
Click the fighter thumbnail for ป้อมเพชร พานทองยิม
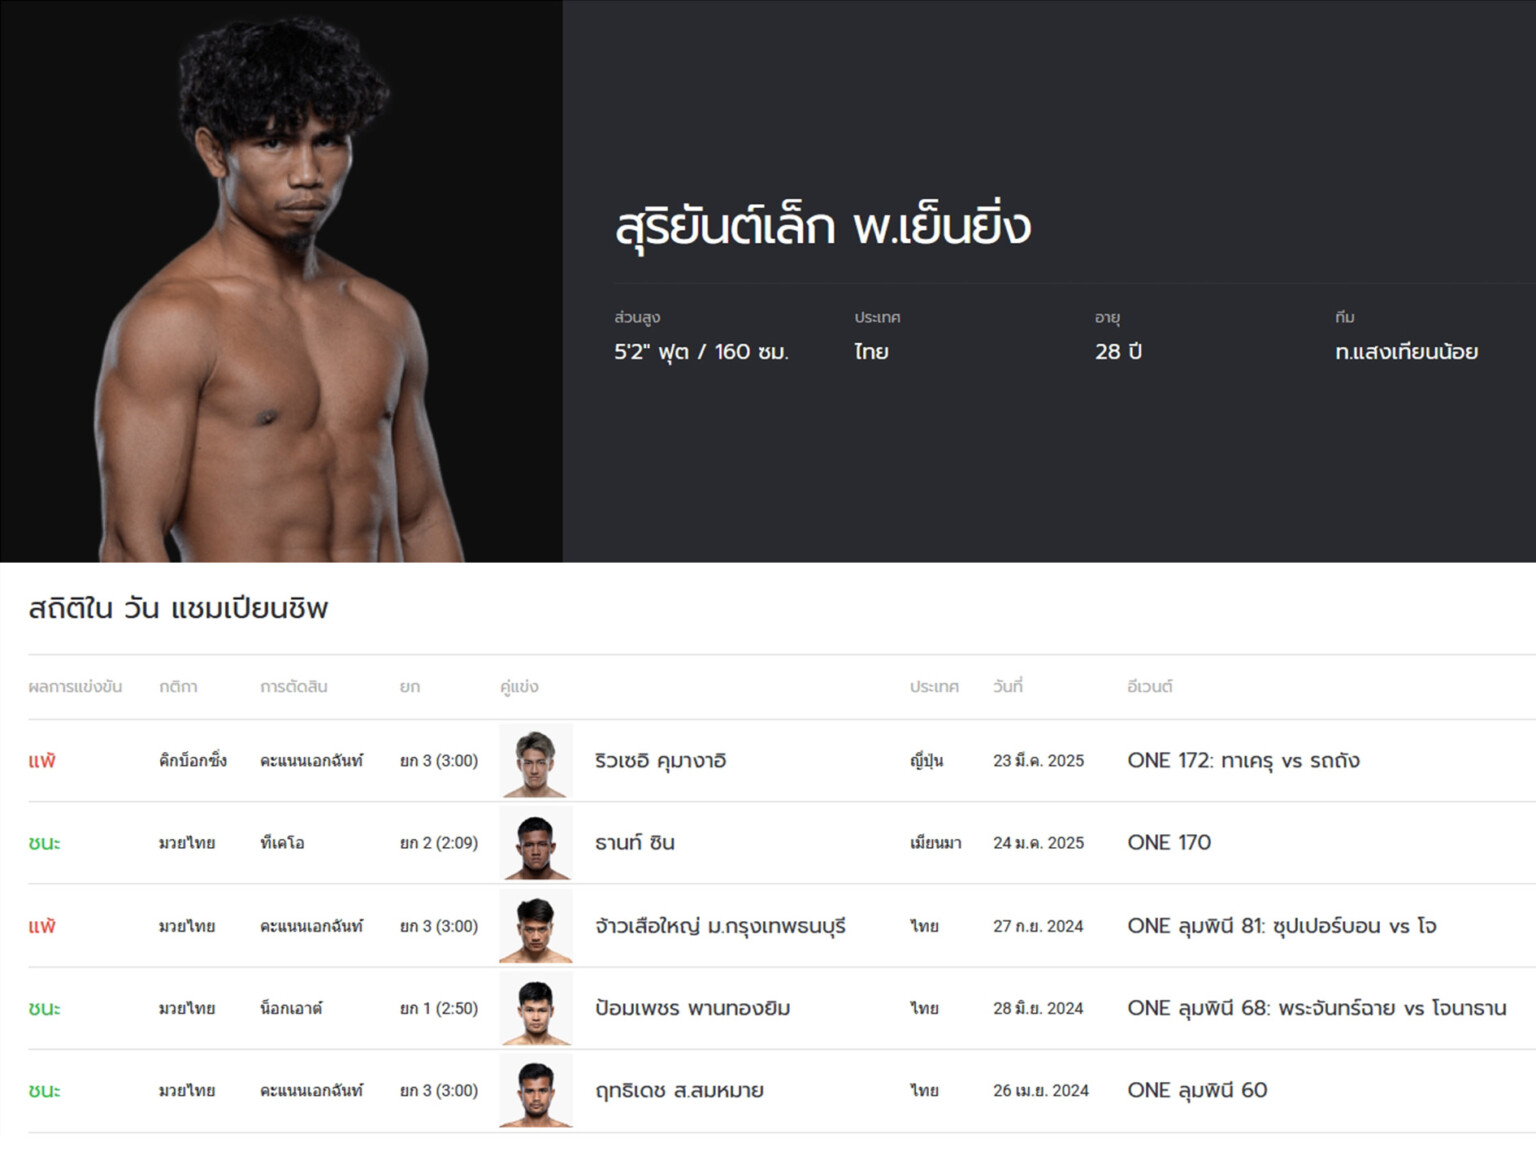(x=536, y=1008)
